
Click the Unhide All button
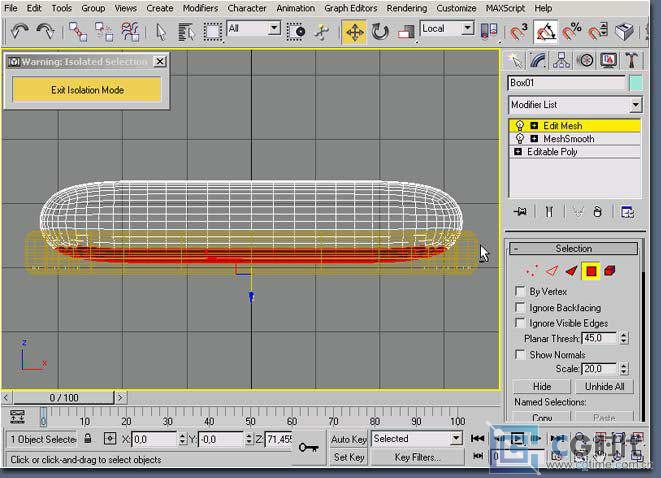click(x=604, y=386)
